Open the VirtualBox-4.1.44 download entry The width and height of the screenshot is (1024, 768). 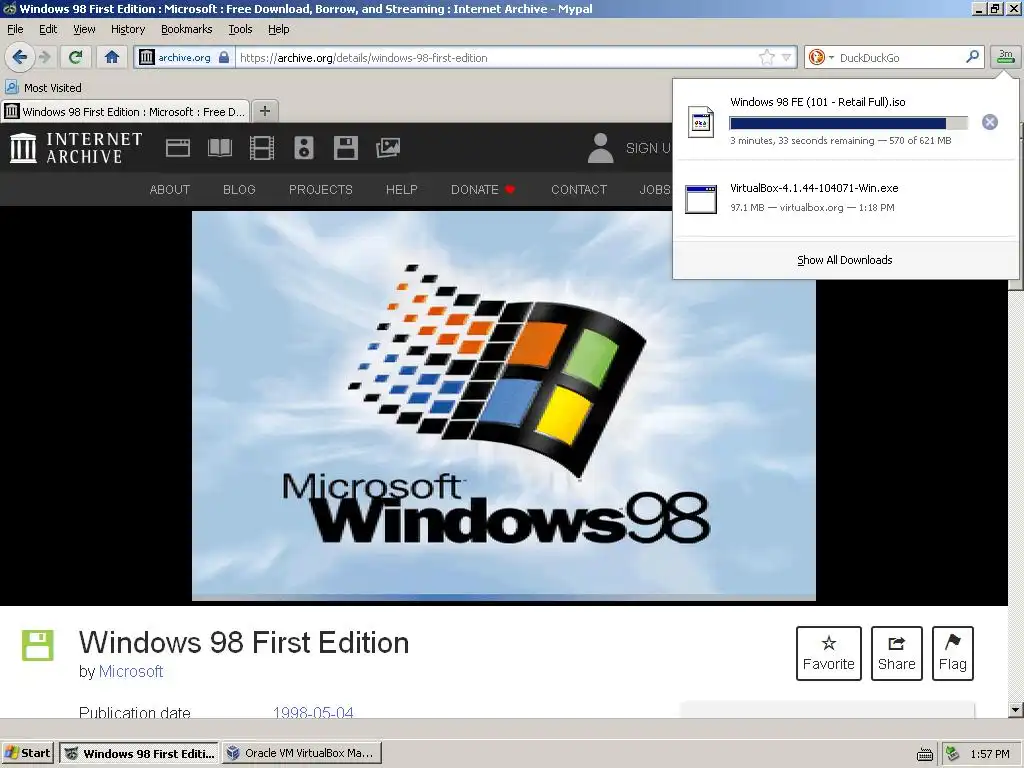tap(845, 197)
